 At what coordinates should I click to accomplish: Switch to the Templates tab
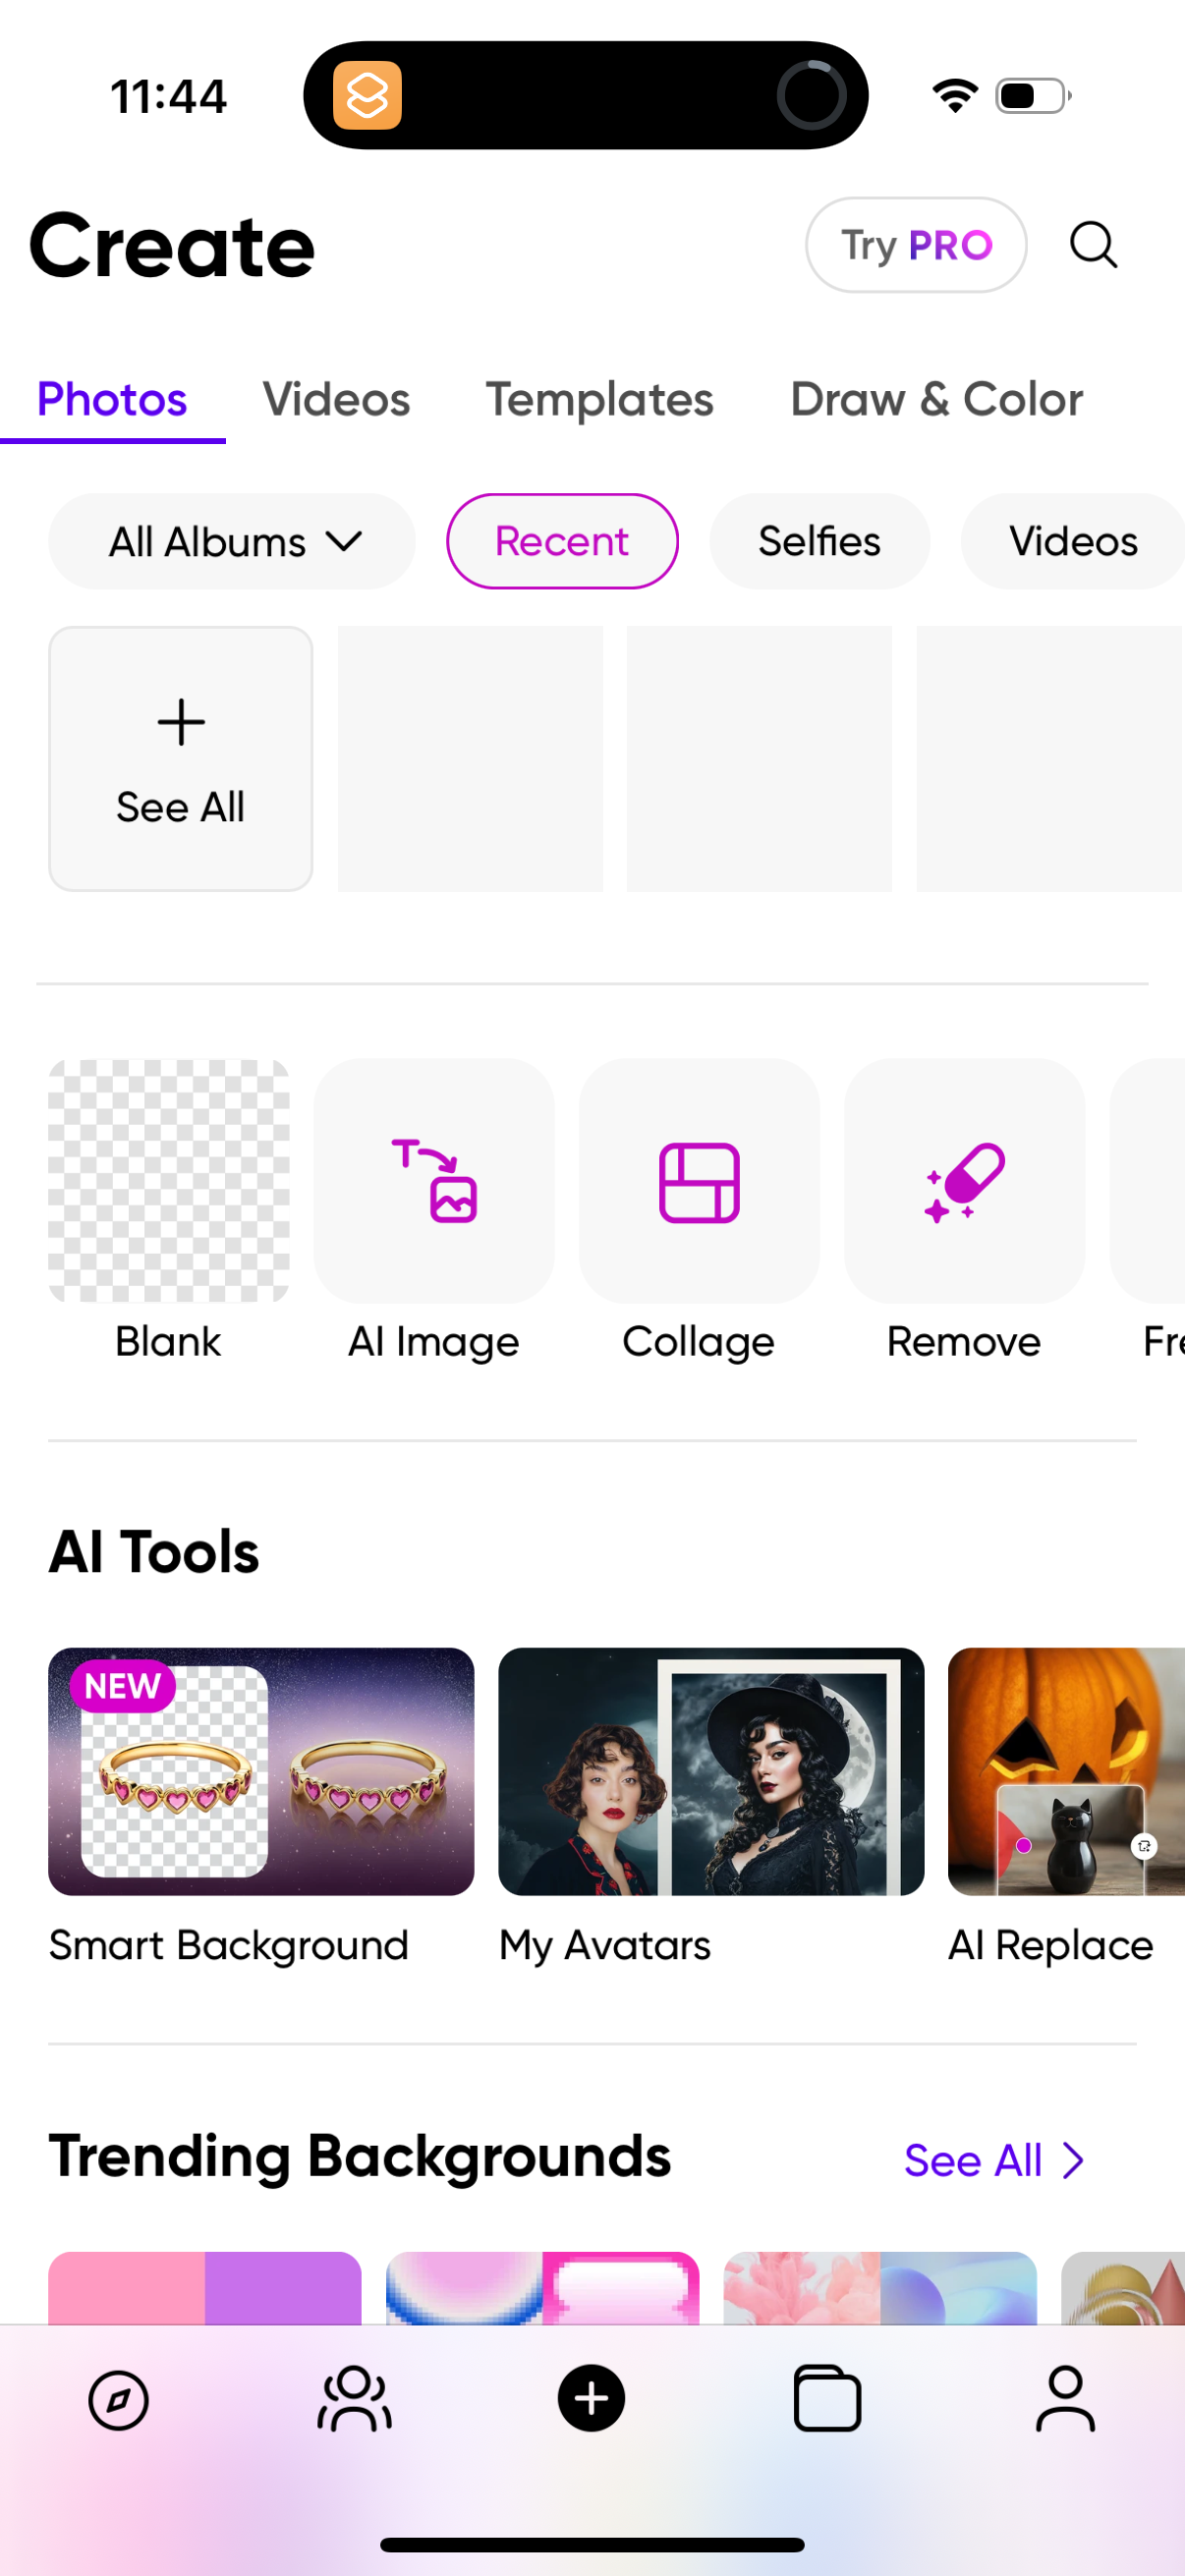tap(600, 400)
